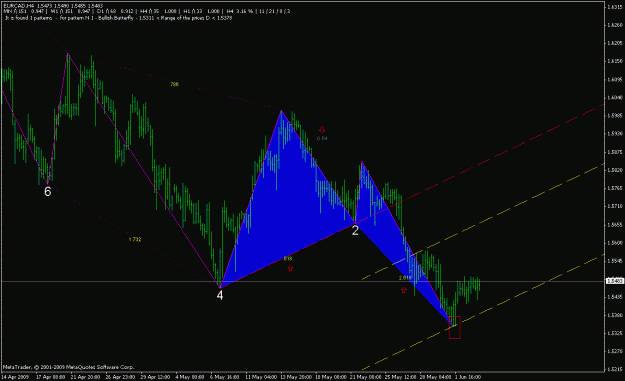Click the down arrow marker above "0.54"
The image size is (625, 381).
pyautogui.click(x=322, y=130)
